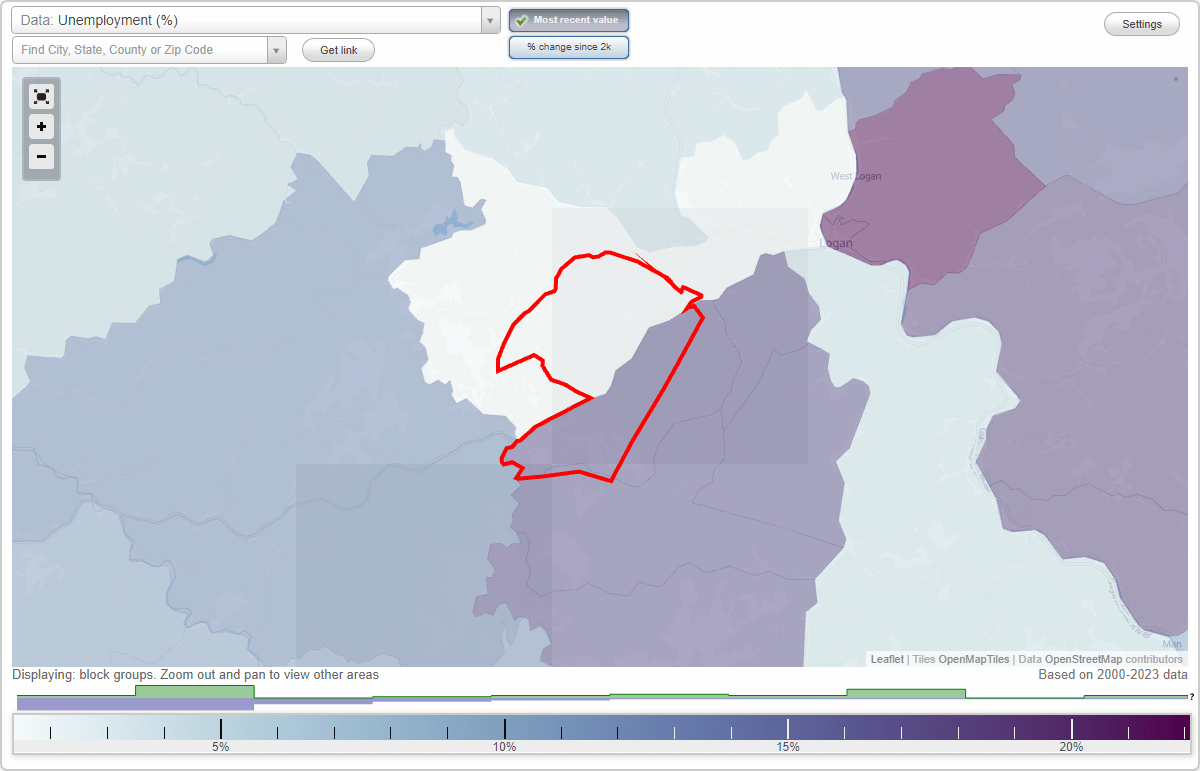Image resolution: width=1200 pixels, height=771 pixels.
Task: Click the 'Displaying: block groups' status text
Action: pos(195,675)
